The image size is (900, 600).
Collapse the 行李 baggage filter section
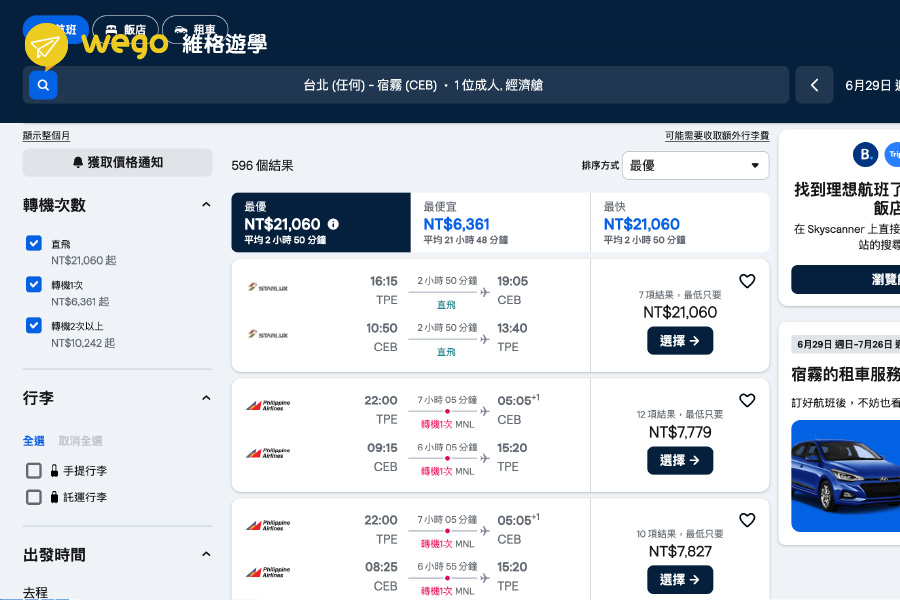coord(206,398)
